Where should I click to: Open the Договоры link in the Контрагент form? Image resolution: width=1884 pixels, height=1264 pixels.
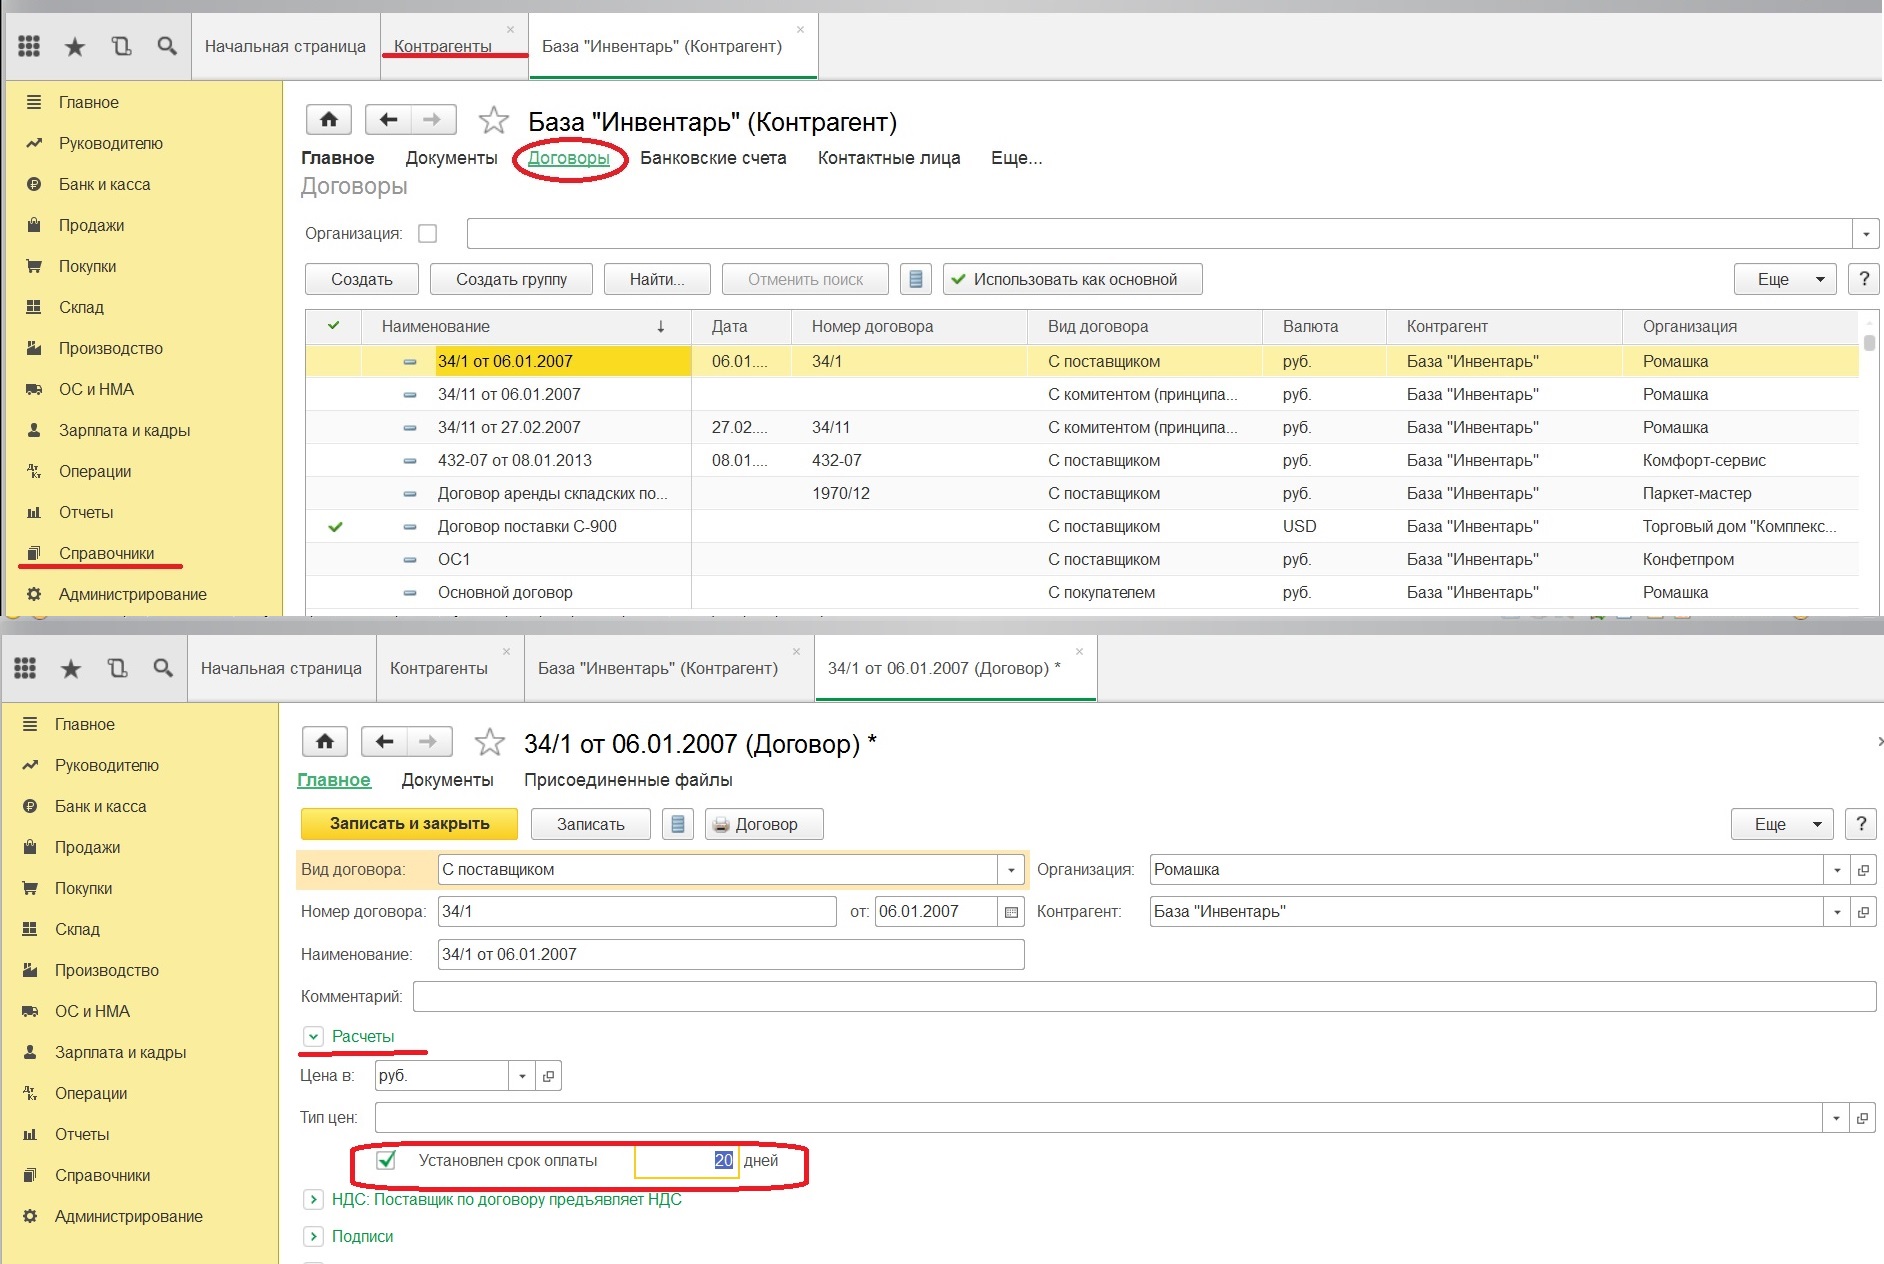(568, 158)
